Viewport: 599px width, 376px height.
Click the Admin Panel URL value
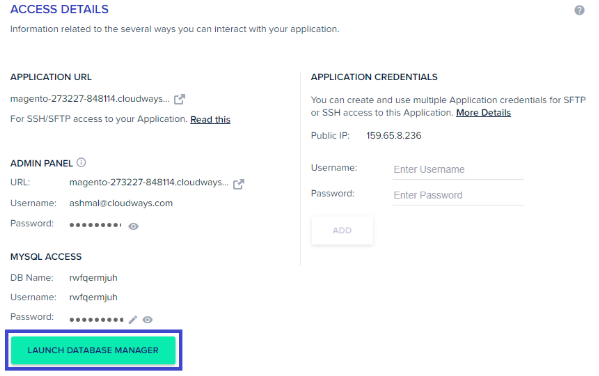(x=149, y=183)
